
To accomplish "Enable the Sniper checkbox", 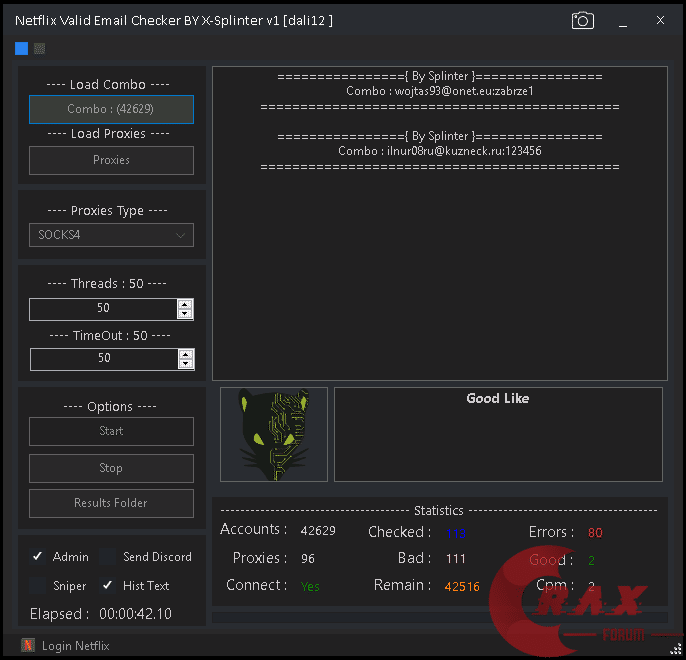I will click(38, 585).
